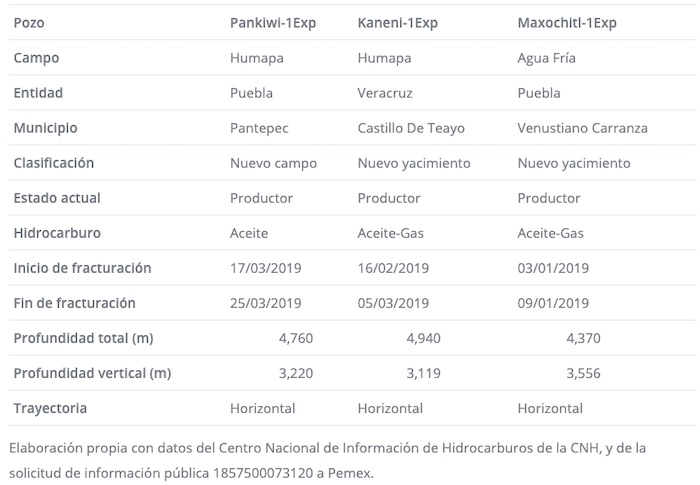This screenshot has width=700, height=485.
Task: Select the Pozo row label
Action: pyautogui.click(x=29, y=22)
